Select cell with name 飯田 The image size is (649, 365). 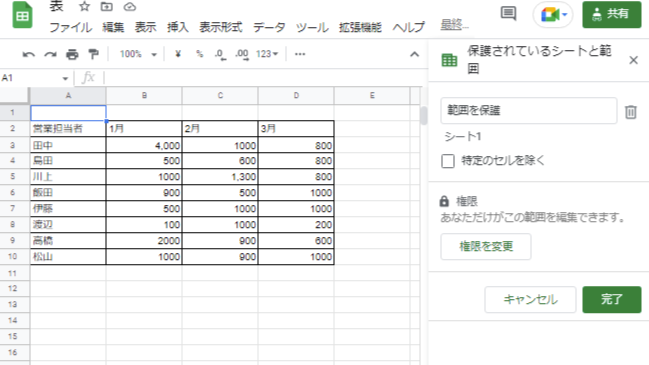tap(68, 193)
